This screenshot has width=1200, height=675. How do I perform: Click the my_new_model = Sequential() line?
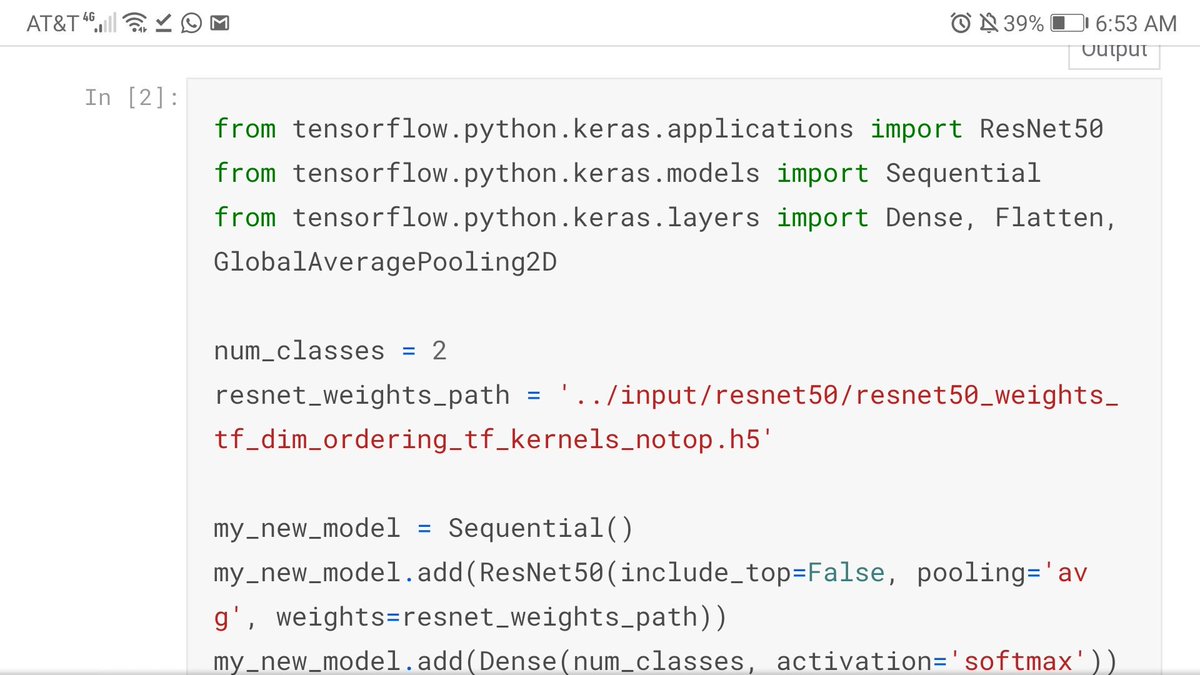click(424, 528)
